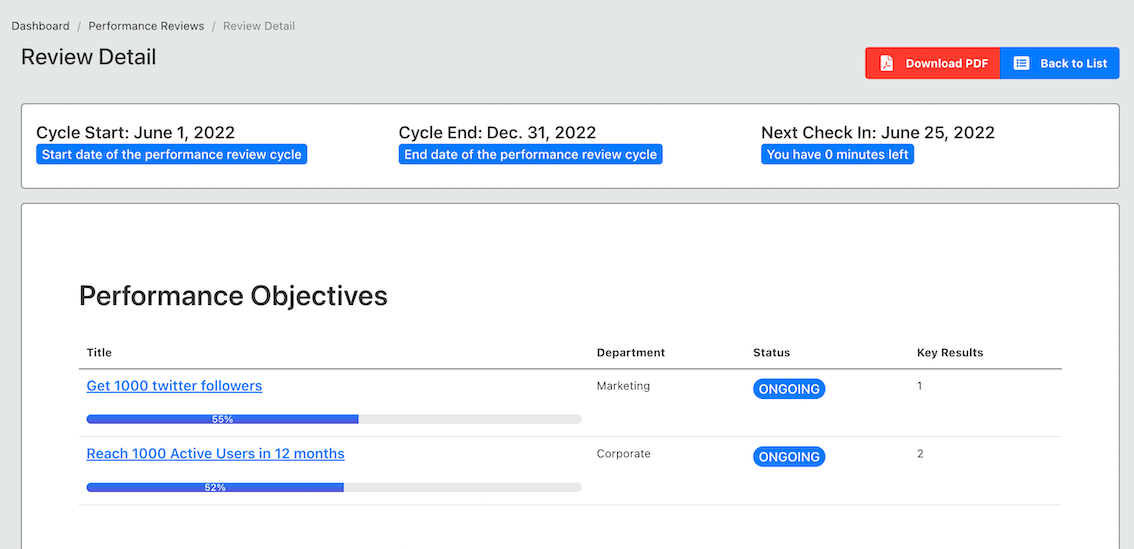The height and width of the screenshot is (549, 1134).
Task: Click the Title column header
Action: [x=99, y=353]
